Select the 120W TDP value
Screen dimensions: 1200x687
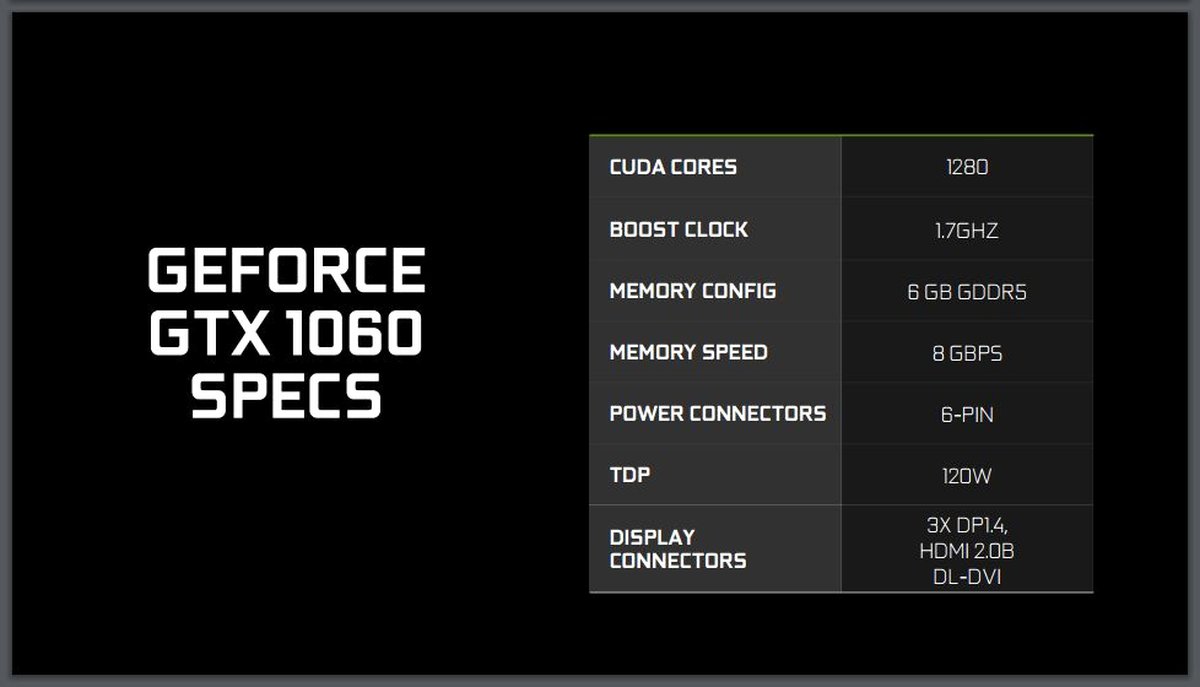coord(967,476)
